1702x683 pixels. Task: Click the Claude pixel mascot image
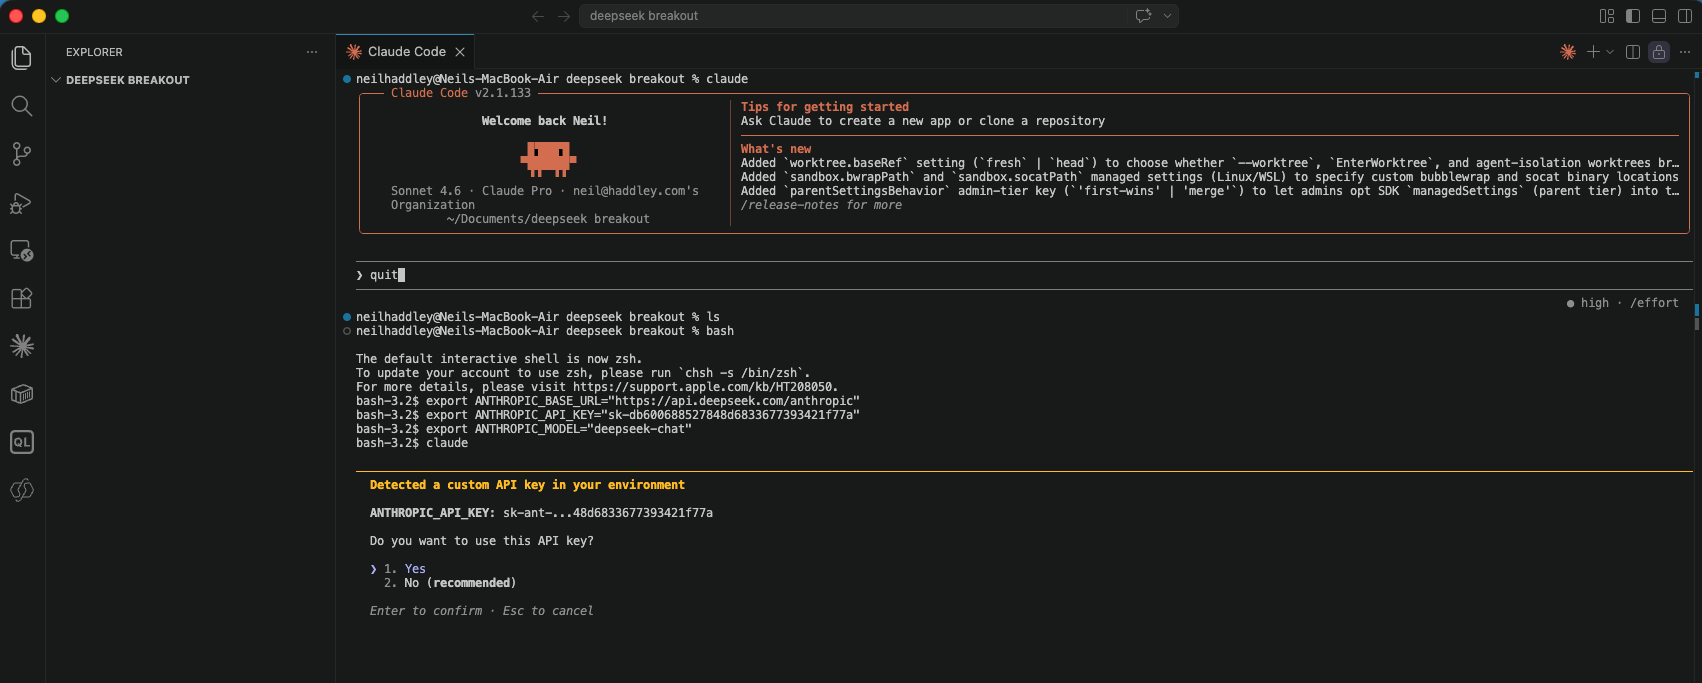(548, 158)
